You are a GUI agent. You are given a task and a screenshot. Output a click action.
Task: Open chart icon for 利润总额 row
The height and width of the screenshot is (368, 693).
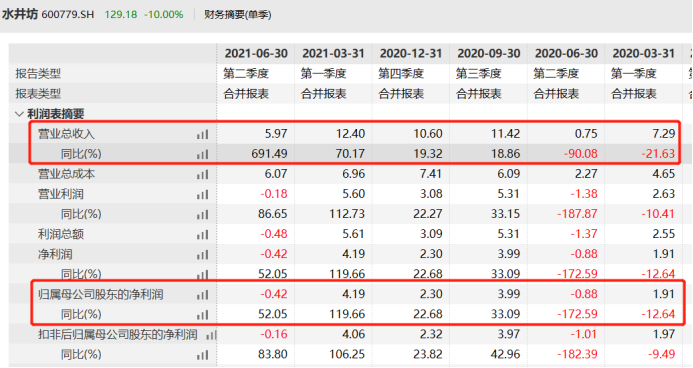pos(202,234)
